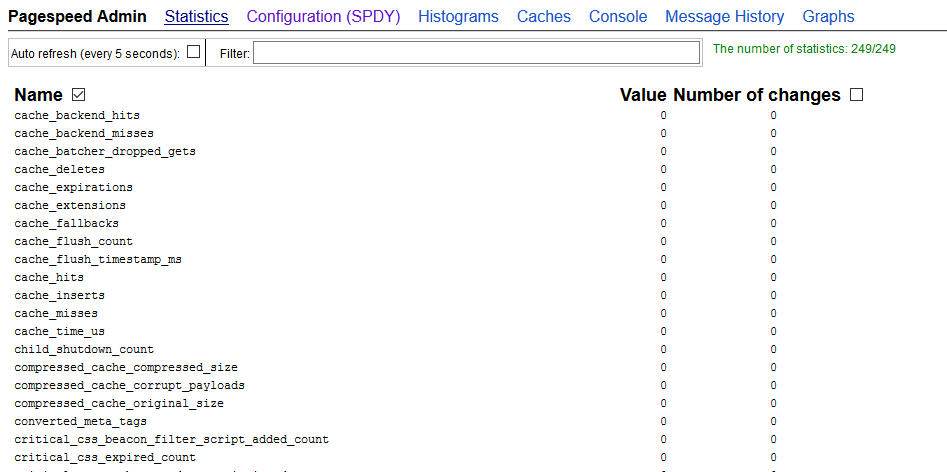This screenshot has height=472, width=947.
Task: Open the Caches tab
Action: pyautogui.click(x=544, y=17)
